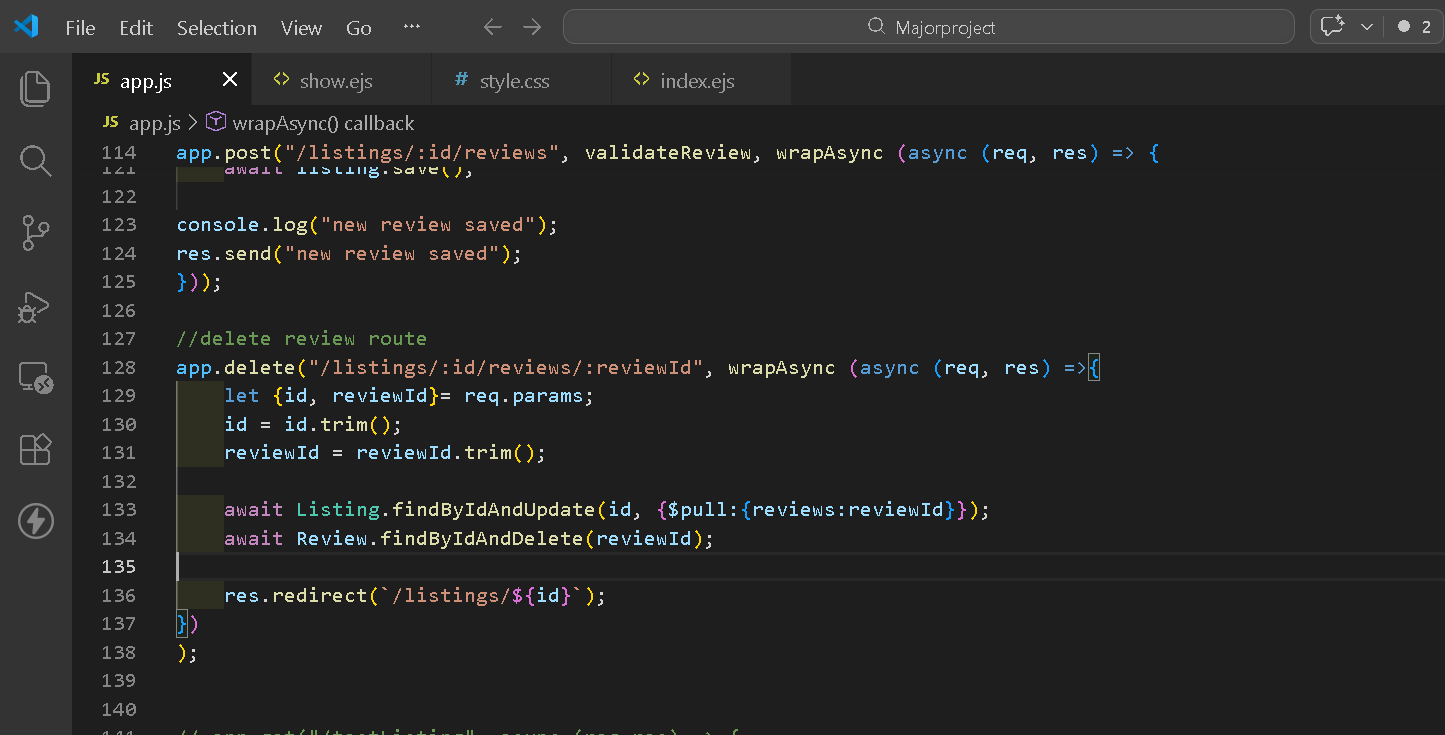Open the Search view icon
The image size is (1445, 735).
(35, 160)
